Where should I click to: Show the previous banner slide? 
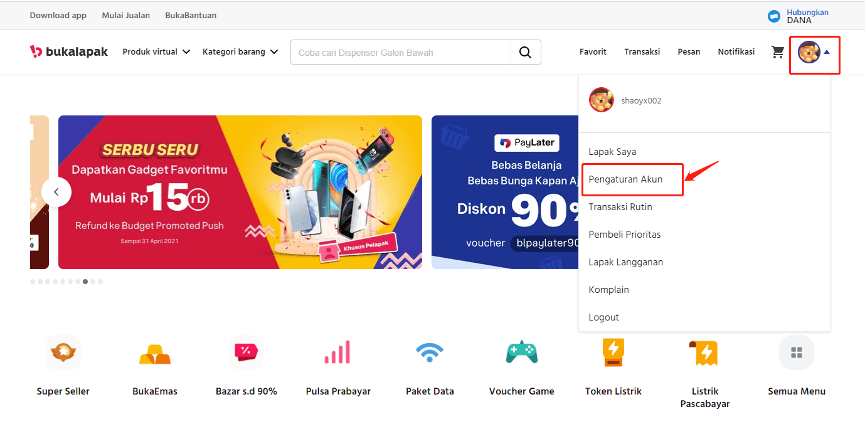(56, 192)
